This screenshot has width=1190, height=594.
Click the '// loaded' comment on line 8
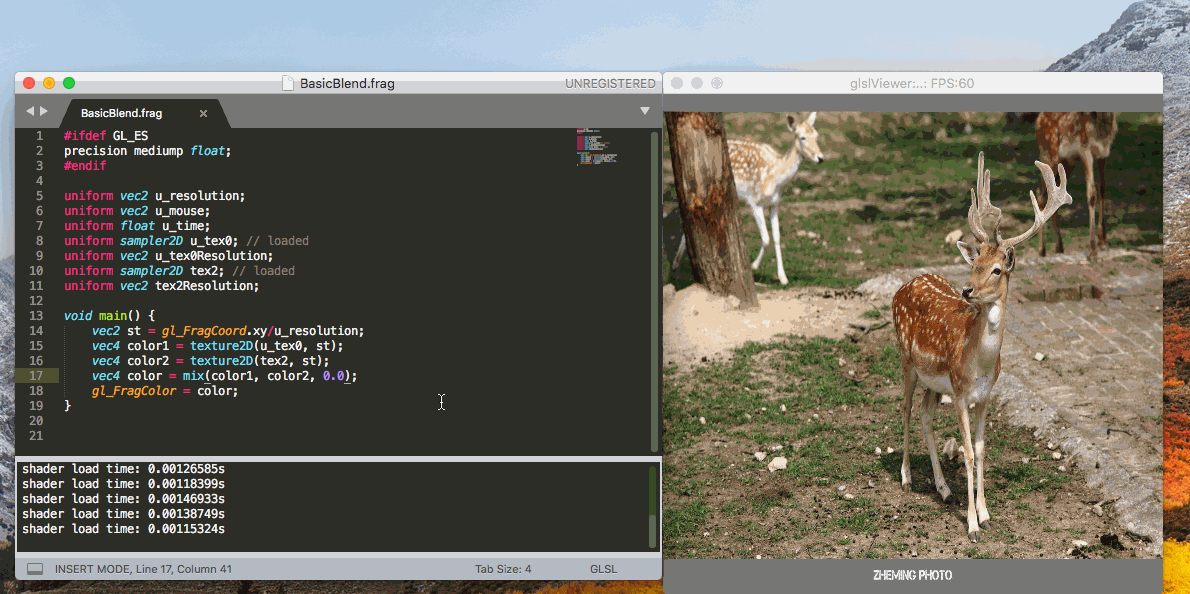277,241
